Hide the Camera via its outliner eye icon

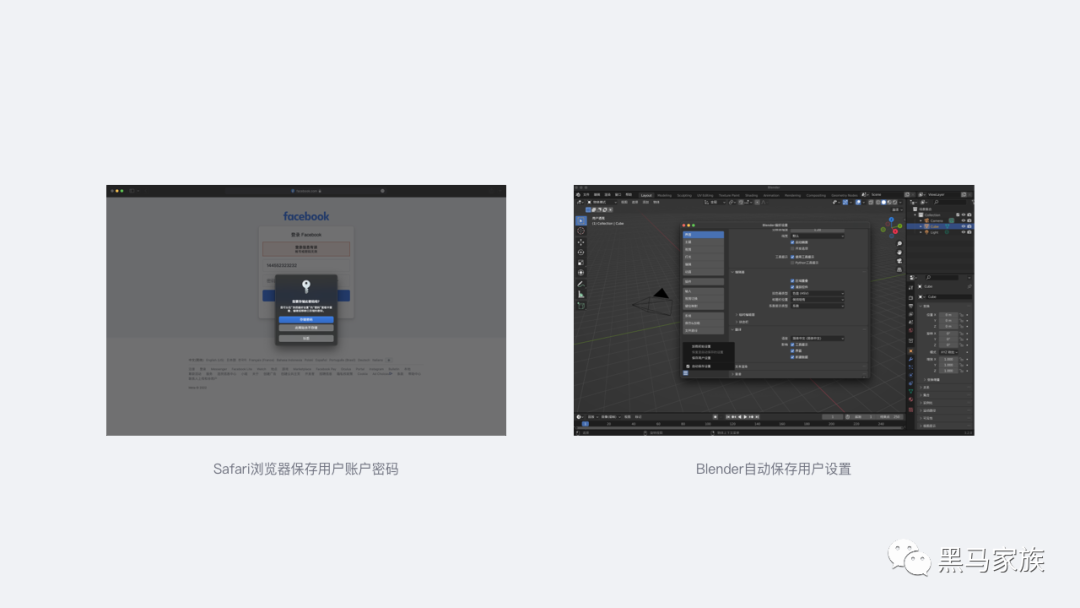click(x=963, y=220)
